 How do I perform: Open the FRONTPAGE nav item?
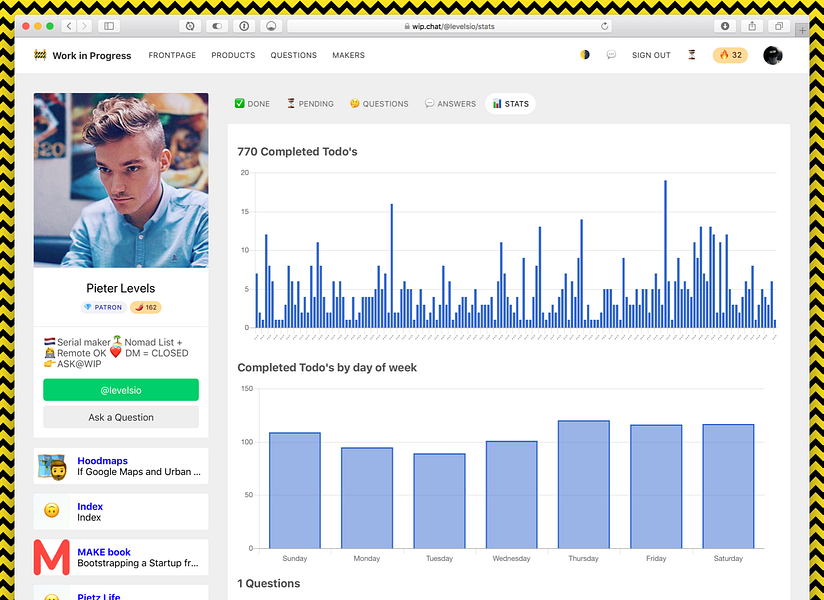(x=172, y=55)
